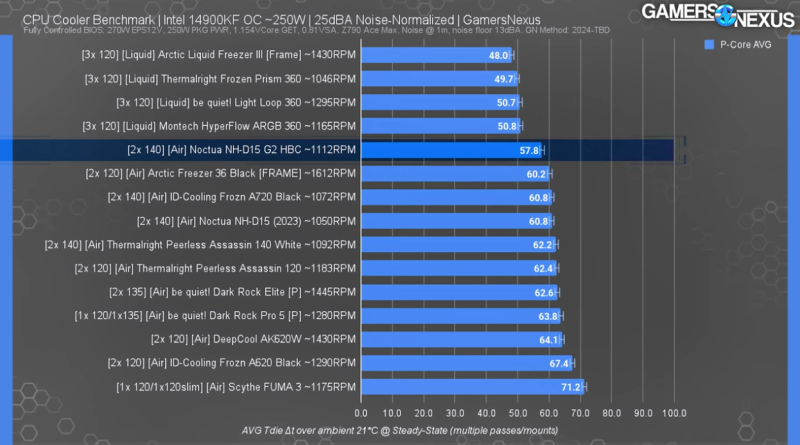Screen dimensions: 800x445
Task: Select the Thermalright Frozen Prism 360 label
Action: tap(220, 79)
